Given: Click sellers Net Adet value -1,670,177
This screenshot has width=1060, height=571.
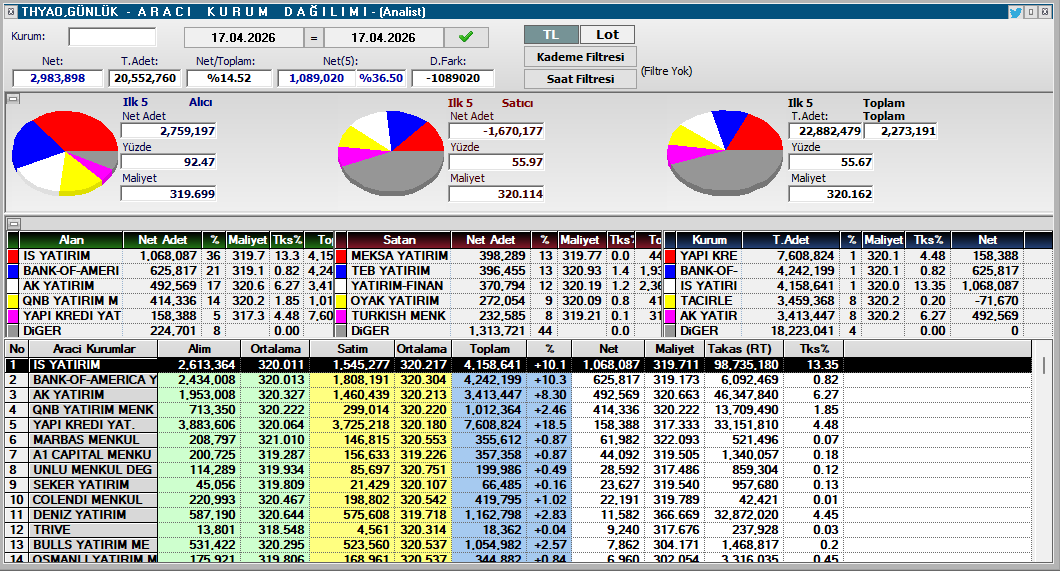Looking at the screenshot, I should pyautogui.click(x=496, y=131).
